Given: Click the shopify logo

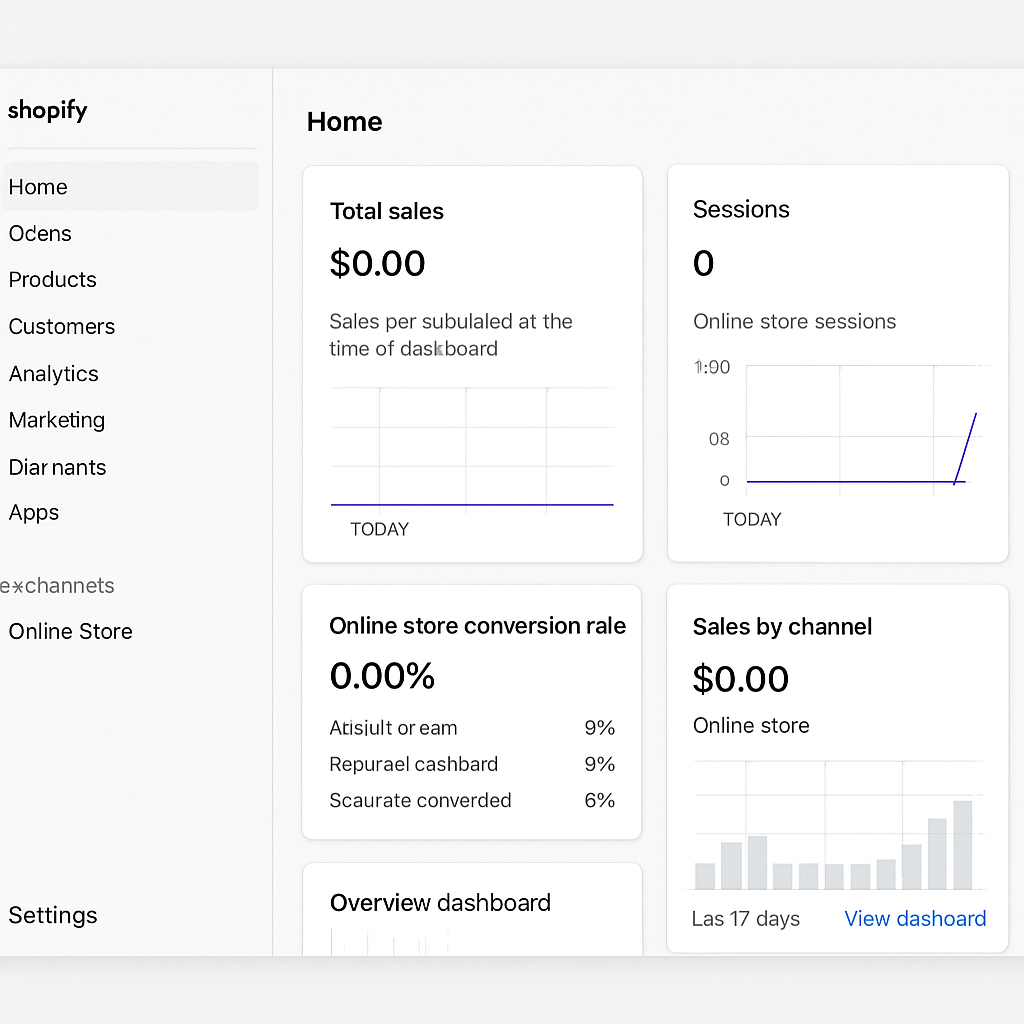Looking at the screenshot, I should (x=47, y=110).
